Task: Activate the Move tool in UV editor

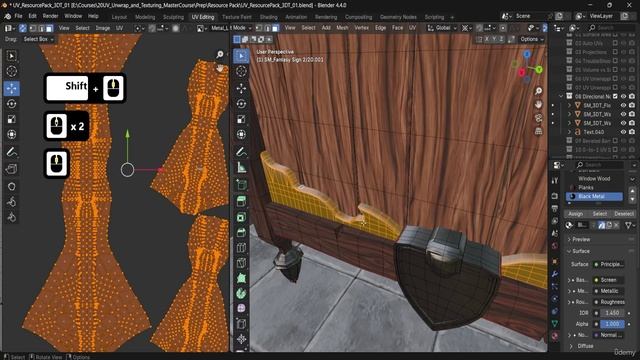Action: tap(11, 88)
